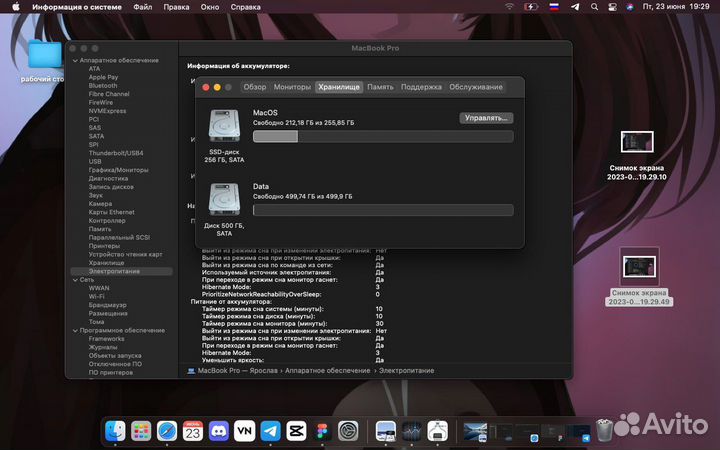Open the Apple menu
This screenshot has height=450, width=720.
point(16,7)
